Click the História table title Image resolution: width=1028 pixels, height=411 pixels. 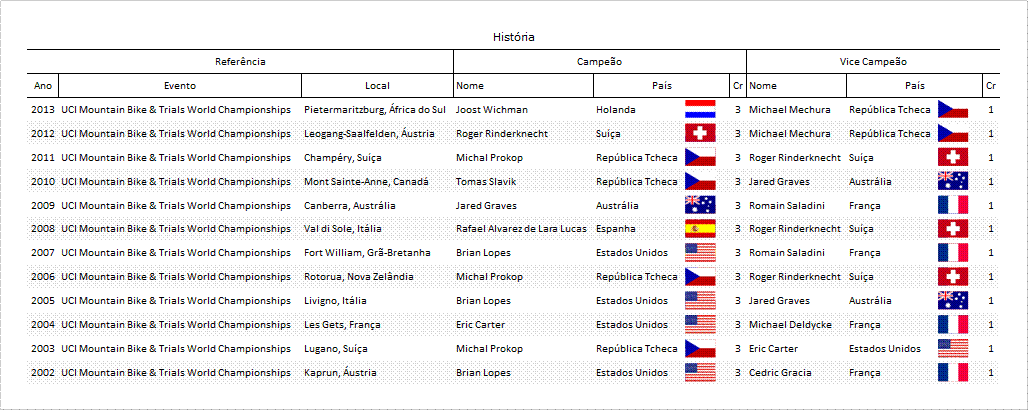click(514, 37)
